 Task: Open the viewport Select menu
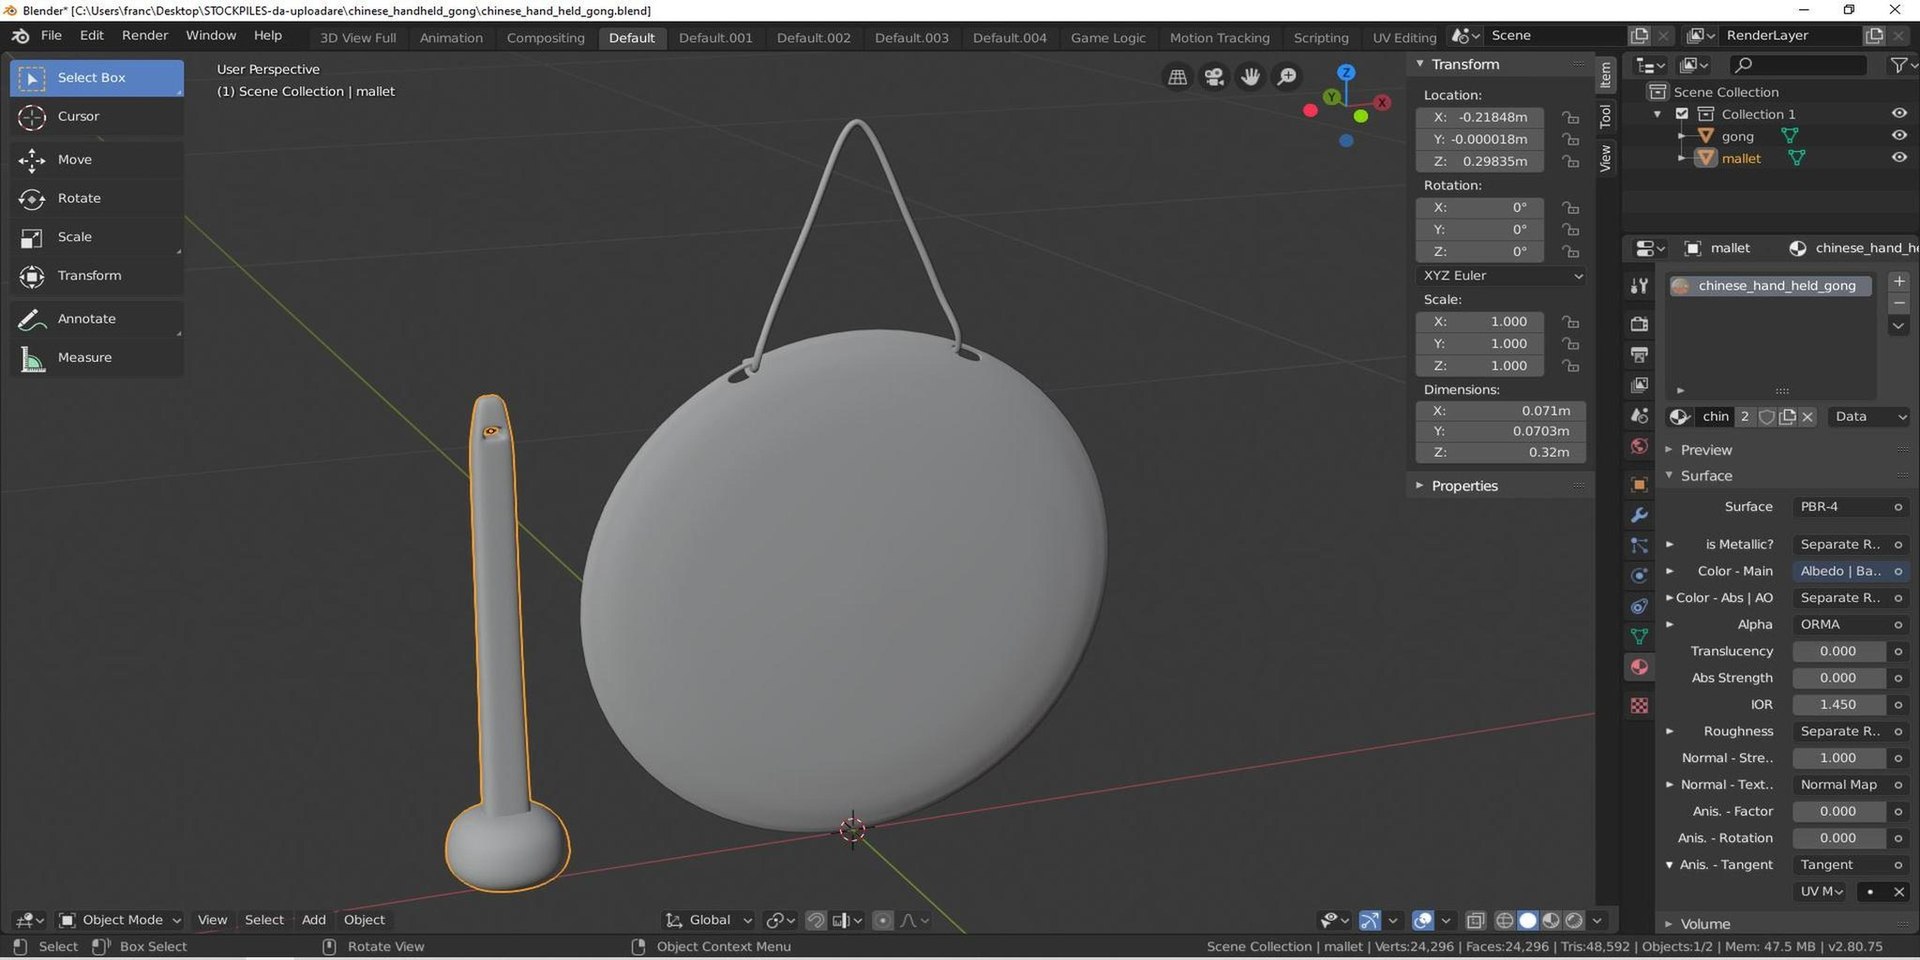point(264,920)
